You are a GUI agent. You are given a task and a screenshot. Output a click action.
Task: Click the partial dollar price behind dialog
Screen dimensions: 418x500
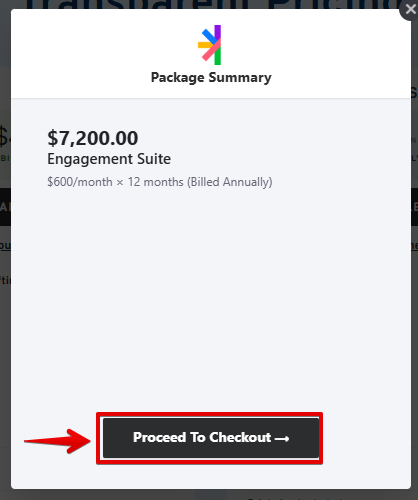click(5, 136)
